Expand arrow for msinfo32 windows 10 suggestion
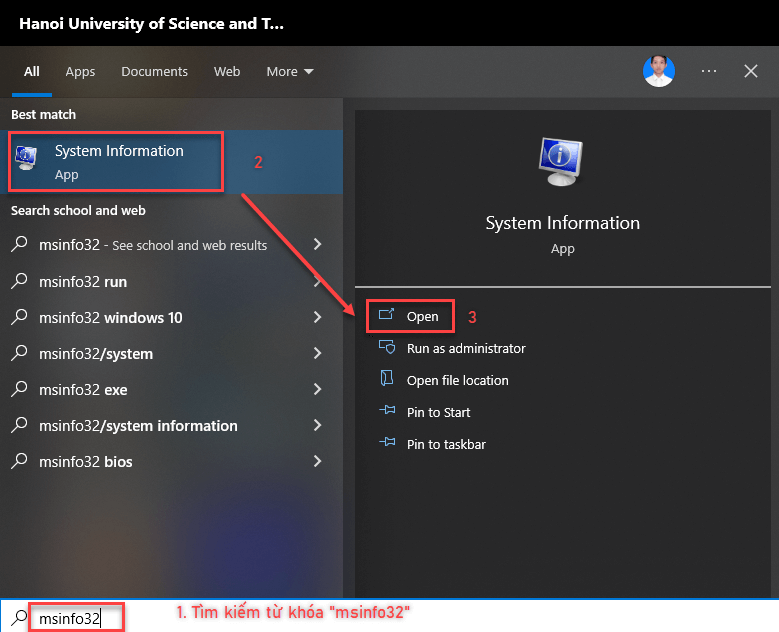 pyautogui.click(x=317, y=317)
